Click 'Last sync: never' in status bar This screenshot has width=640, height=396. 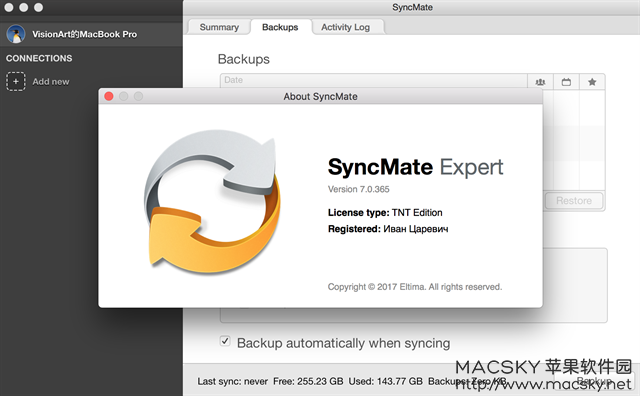pos(232,381)
